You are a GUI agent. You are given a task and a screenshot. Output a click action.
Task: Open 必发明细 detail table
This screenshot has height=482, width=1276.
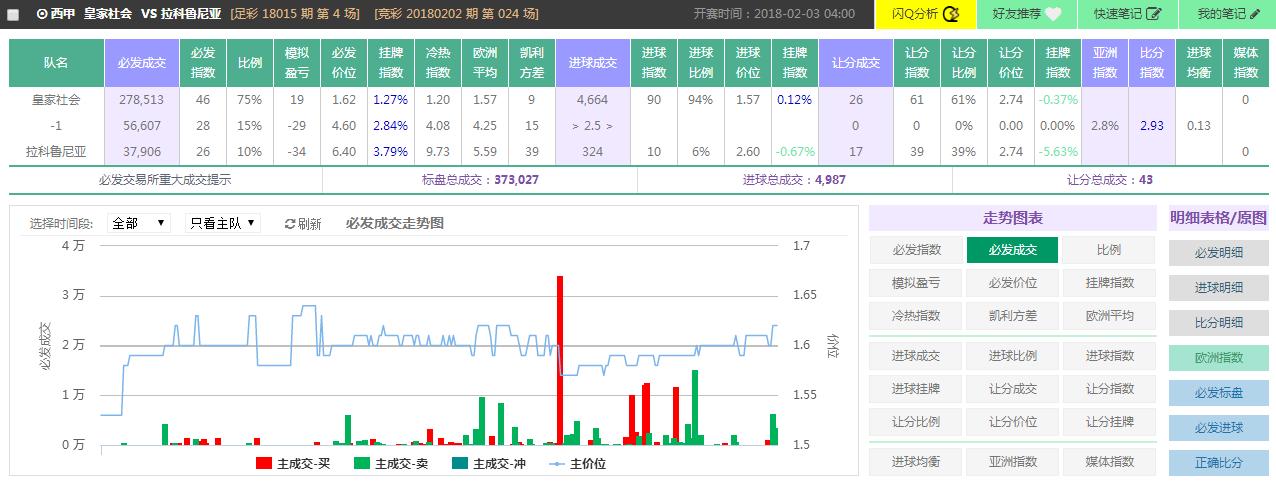pyautogui.click(x=1218, y=252)
